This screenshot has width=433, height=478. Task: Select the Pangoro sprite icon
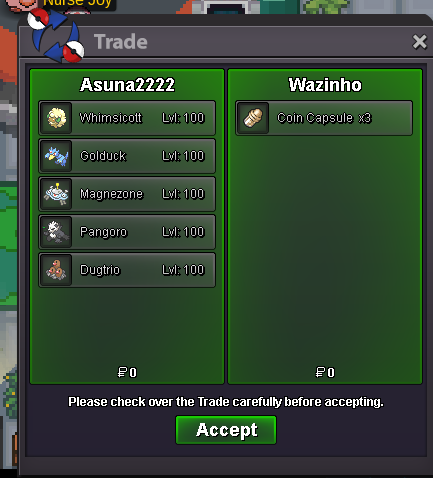(56, 232)
